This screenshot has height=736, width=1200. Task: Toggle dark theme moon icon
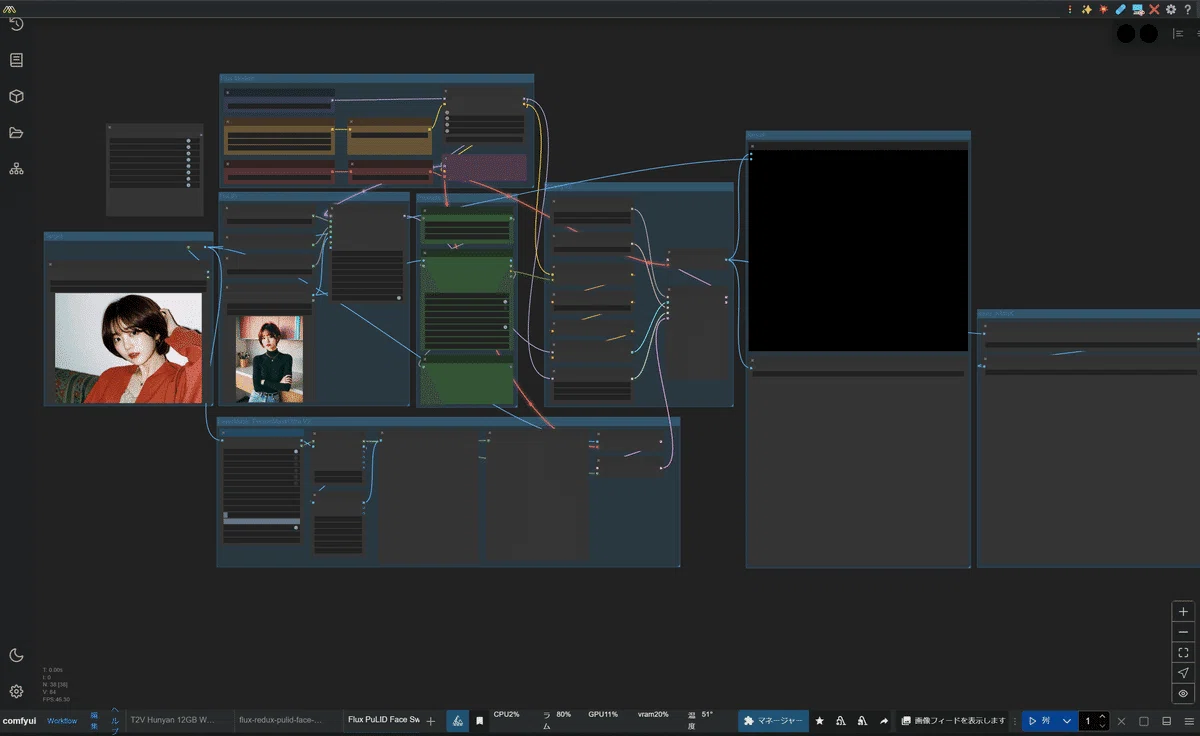(16, 655)
